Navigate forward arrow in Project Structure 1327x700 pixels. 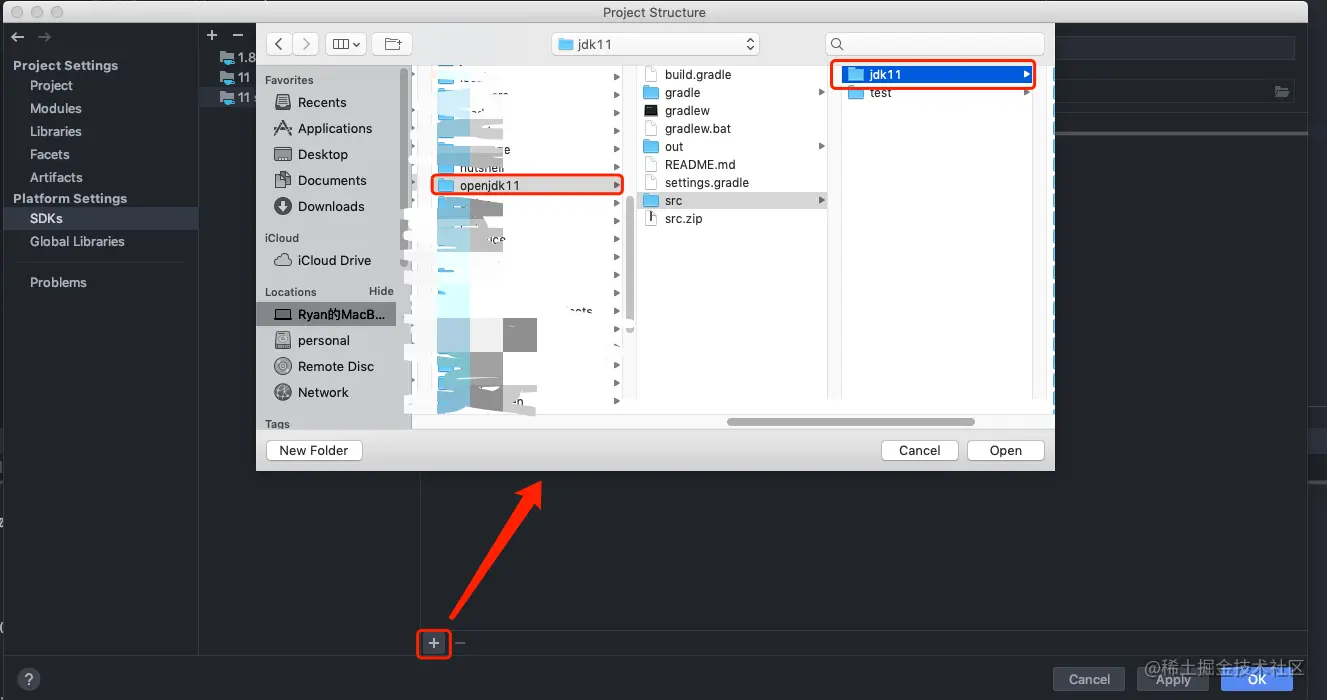pyautogui.click(x=43, y=37)
